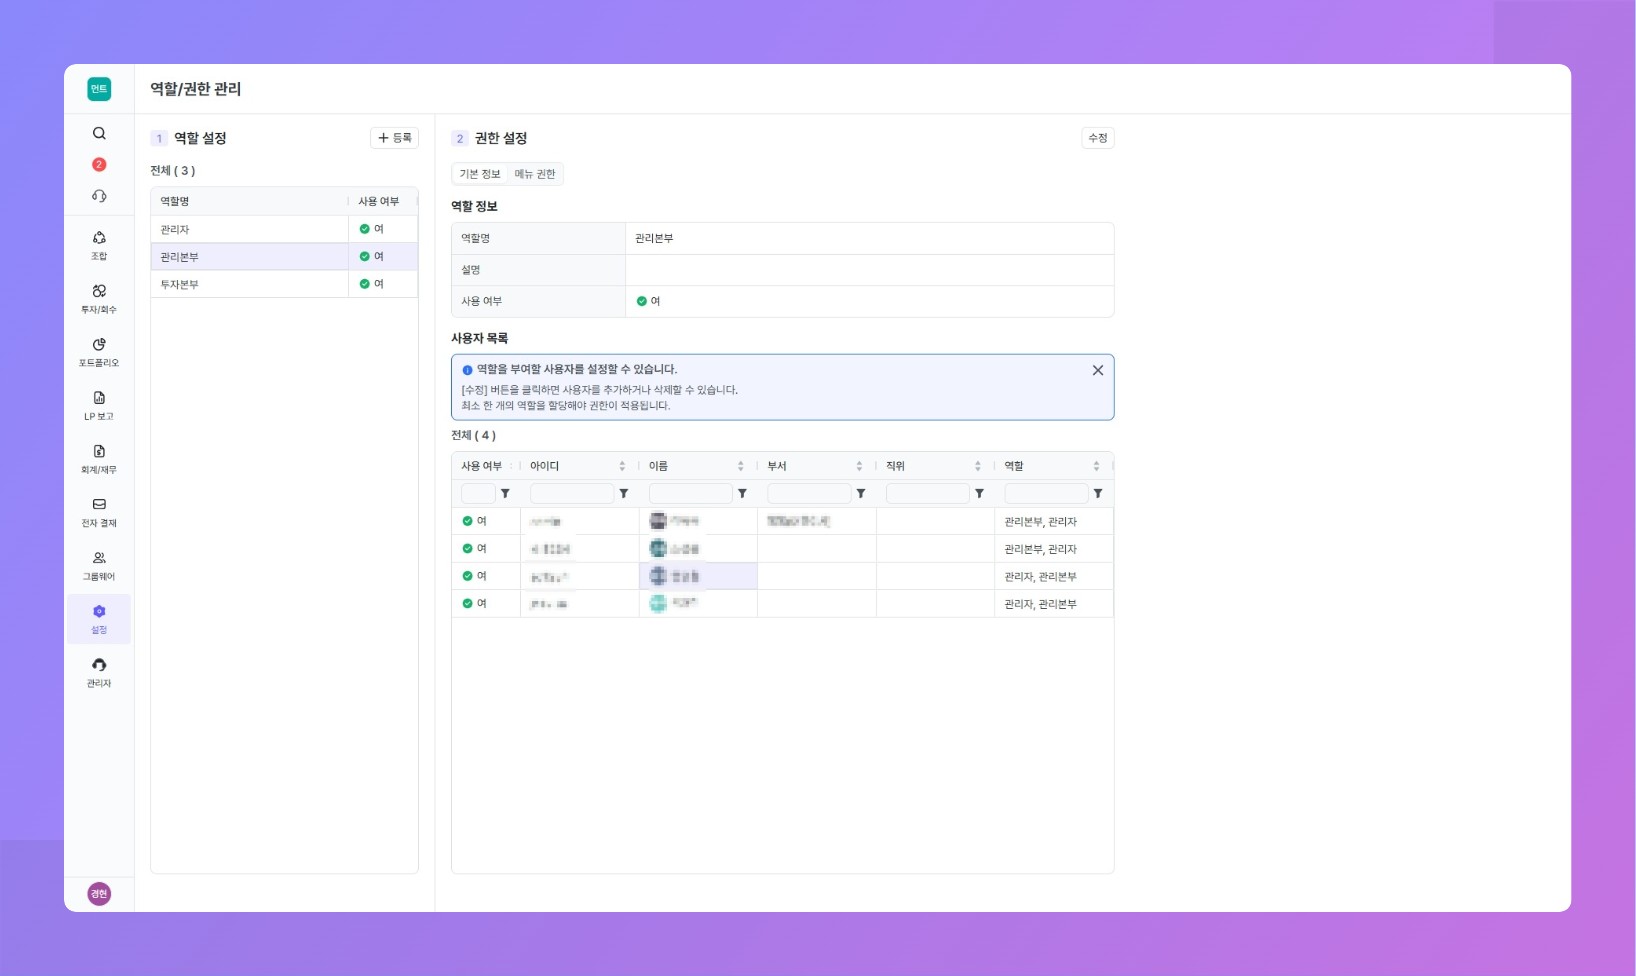
Task: Open the search icon in the sidebar
Action: (x=99, y=133)
